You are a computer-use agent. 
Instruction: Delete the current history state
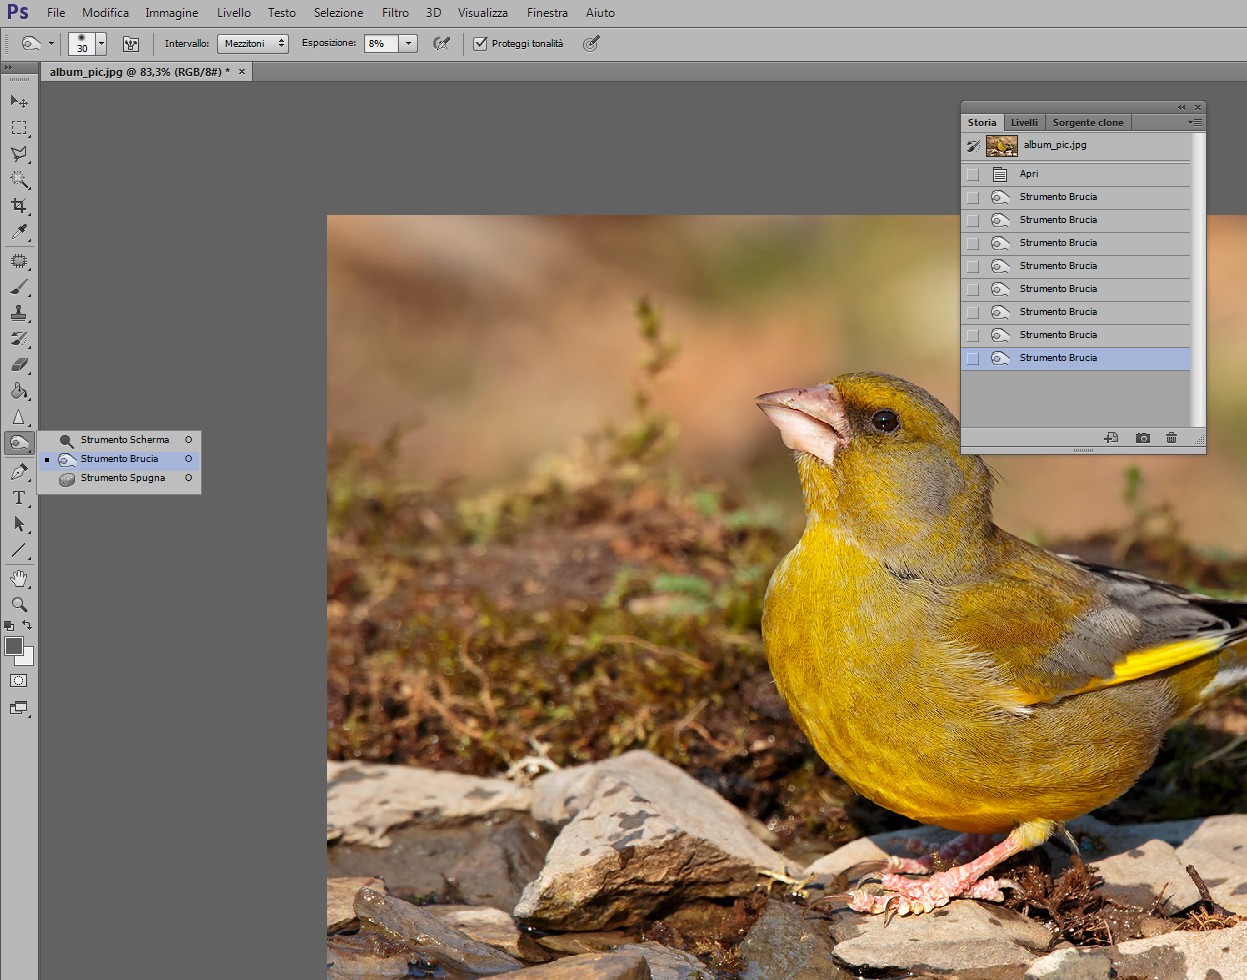tap(1171, 438)
